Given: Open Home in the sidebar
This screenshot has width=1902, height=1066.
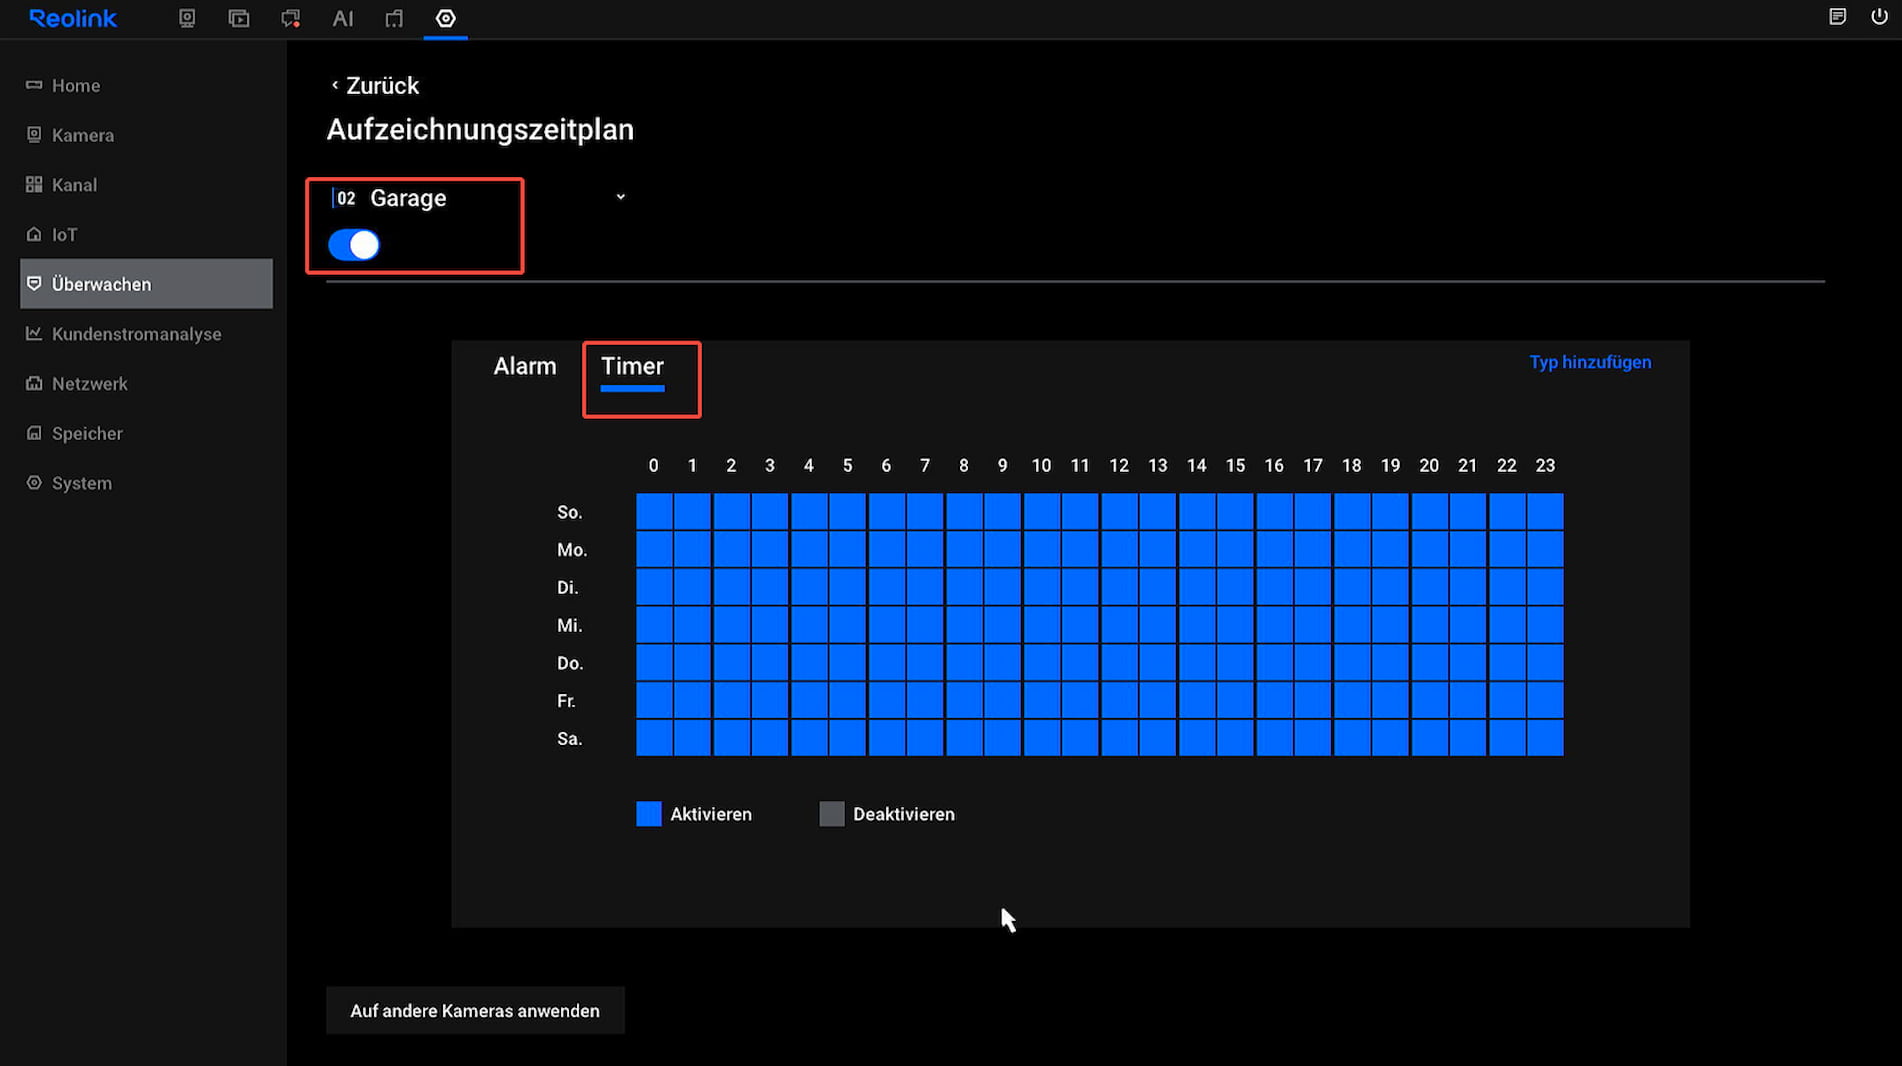Looking at the screenshot, I should [x=146, y=85].
